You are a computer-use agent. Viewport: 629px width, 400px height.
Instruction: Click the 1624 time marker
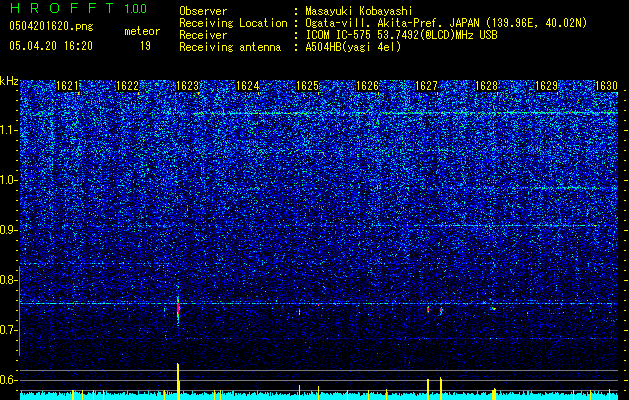coord(248,86)
